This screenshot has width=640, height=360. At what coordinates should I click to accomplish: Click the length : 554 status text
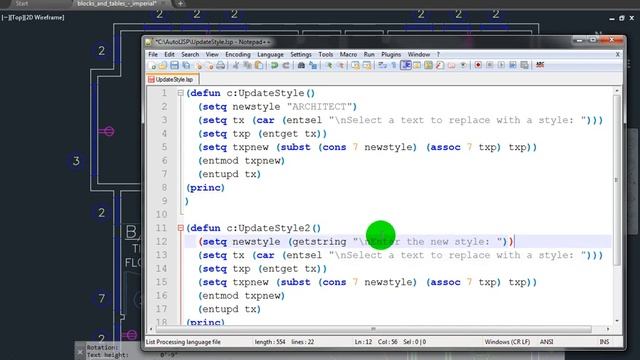point(270,342)
